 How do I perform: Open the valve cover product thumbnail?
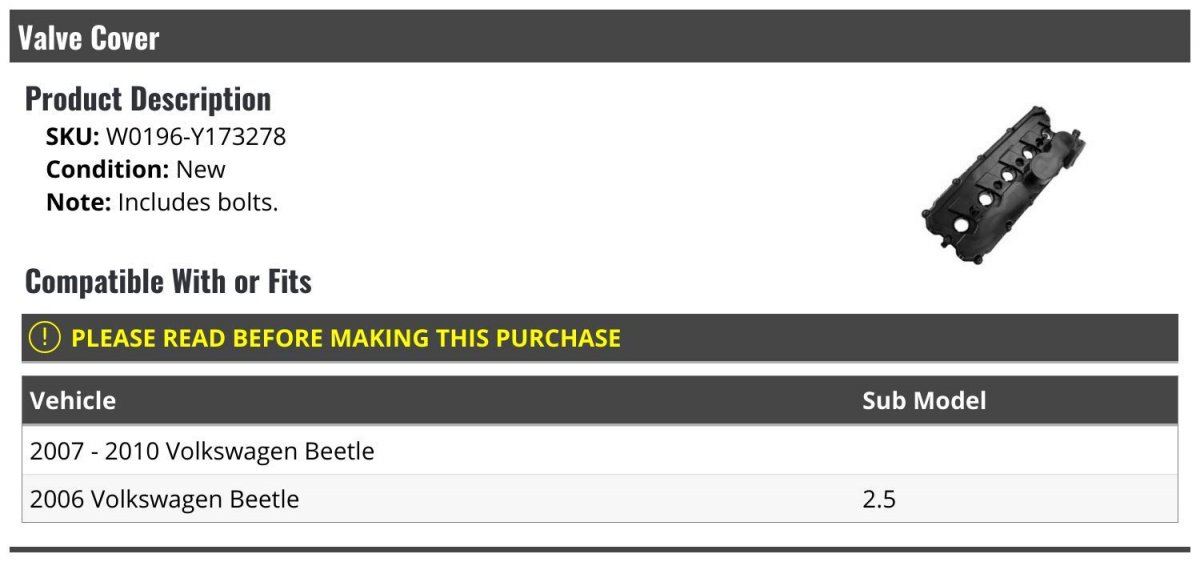1003,185
